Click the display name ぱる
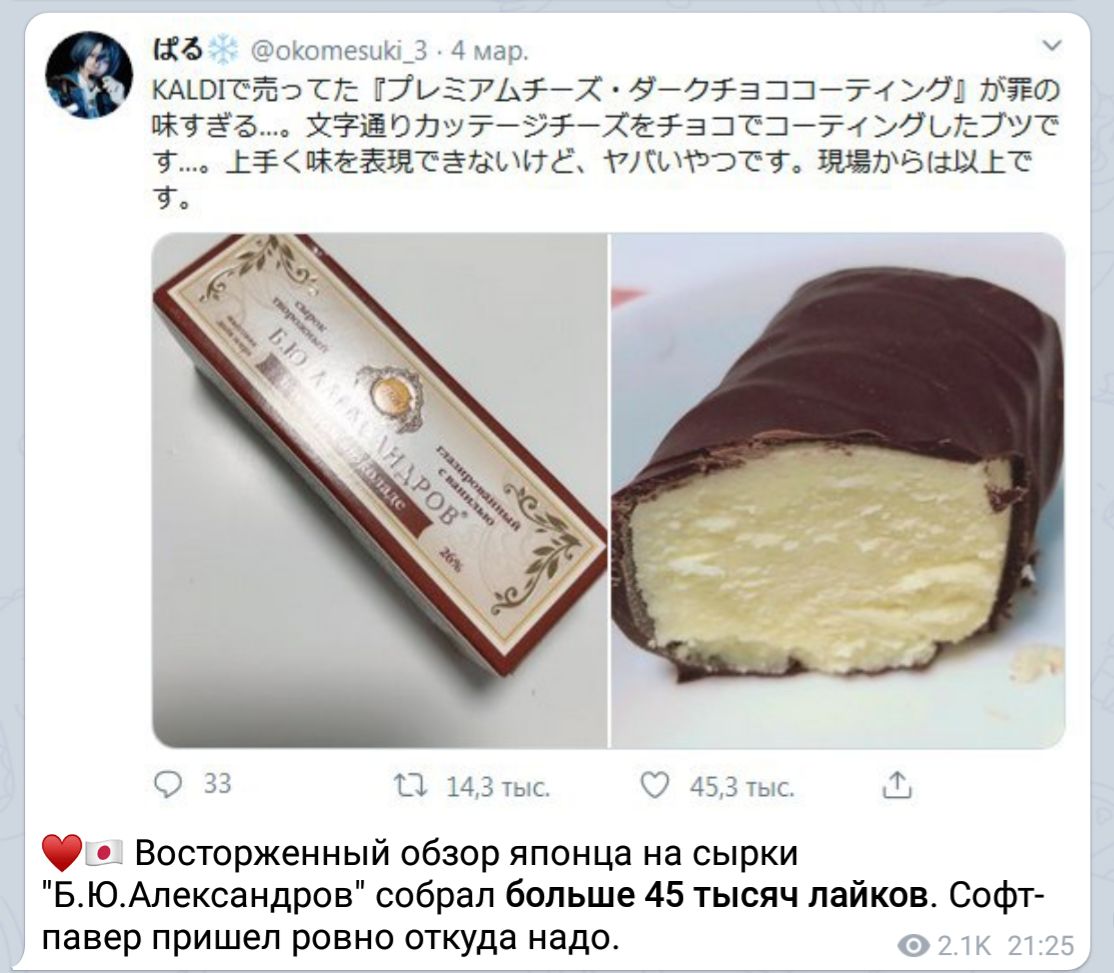The height and width of the screenshot is (973, 1114). (178, 49)
